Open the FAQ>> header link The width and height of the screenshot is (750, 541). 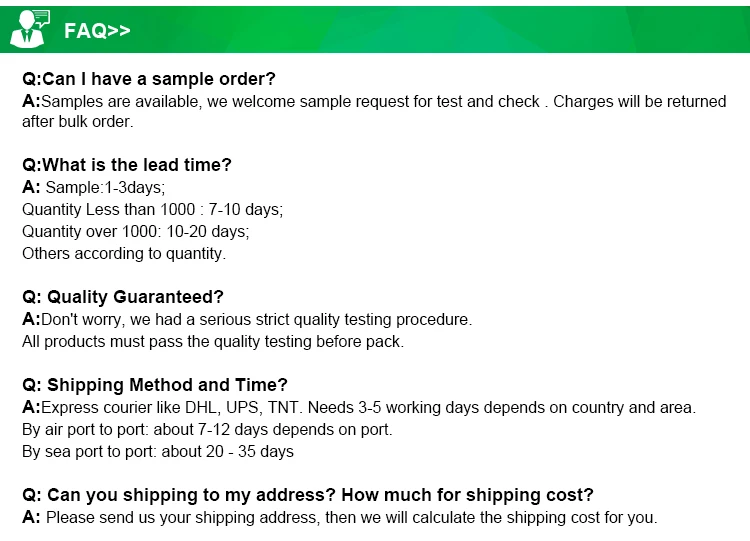coord(97,31)
